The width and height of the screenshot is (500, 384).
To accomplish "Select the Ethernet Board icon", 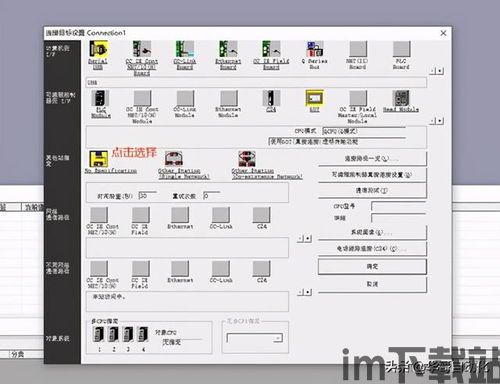I will (x=228, y=49).
